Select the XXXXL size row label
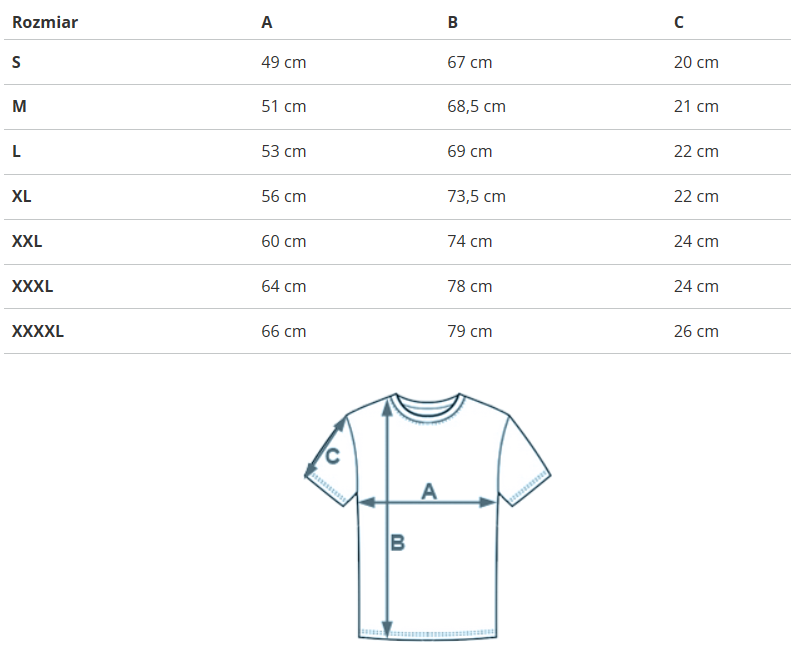Viewport: 791px width, 655px height. coord(38,331)
